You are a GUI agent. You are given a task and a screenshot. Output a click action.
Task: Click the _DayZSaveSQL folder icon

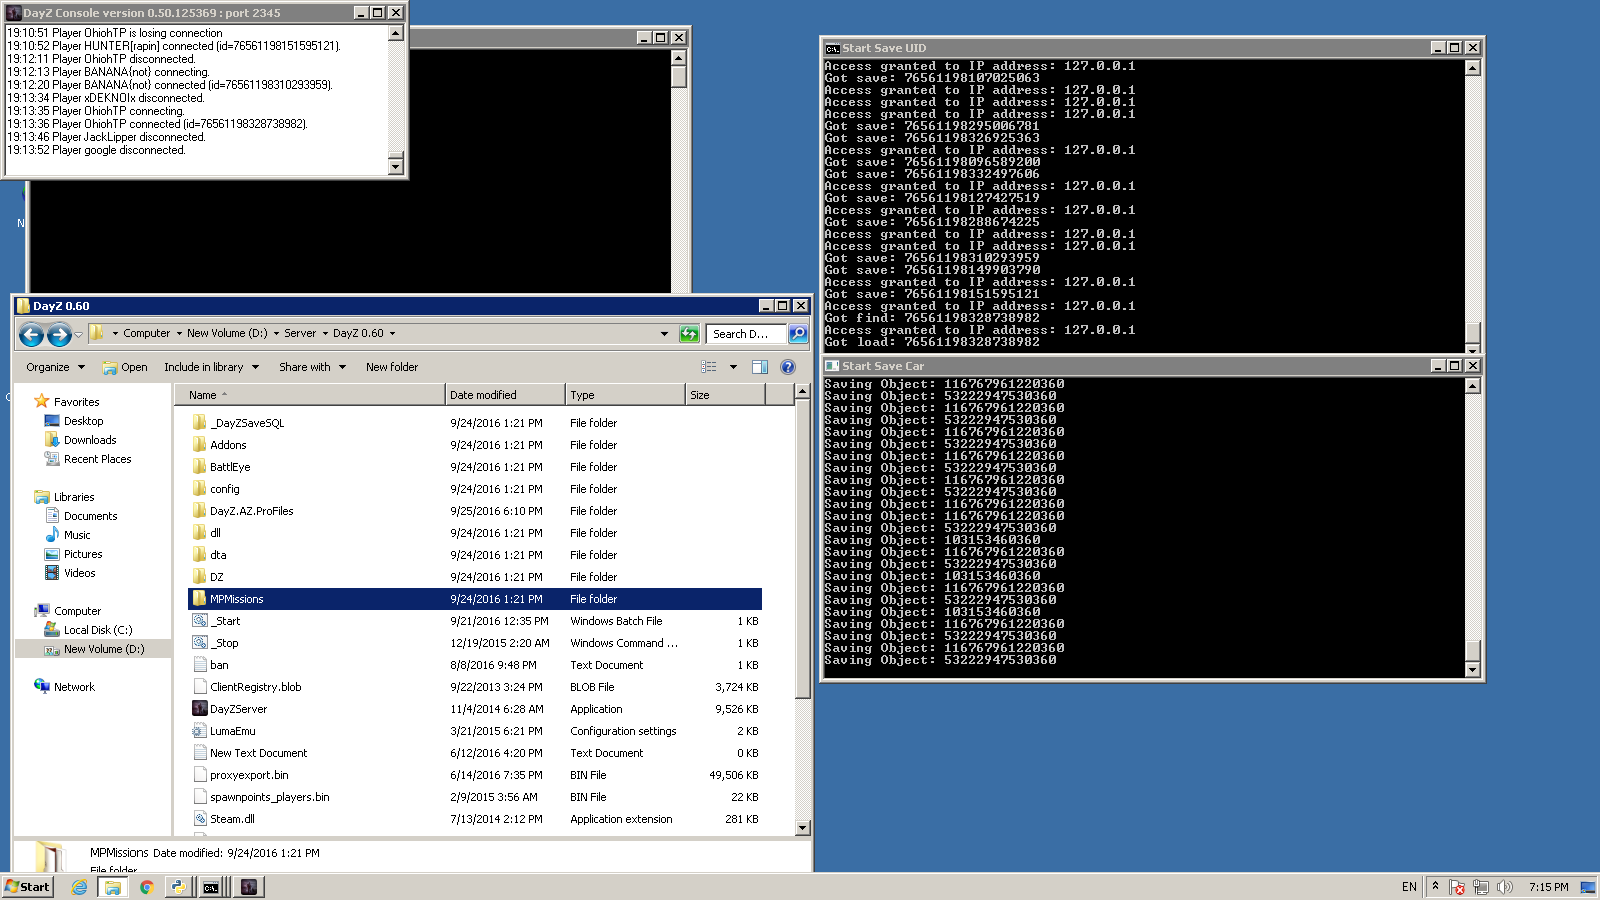pos(200,423)
